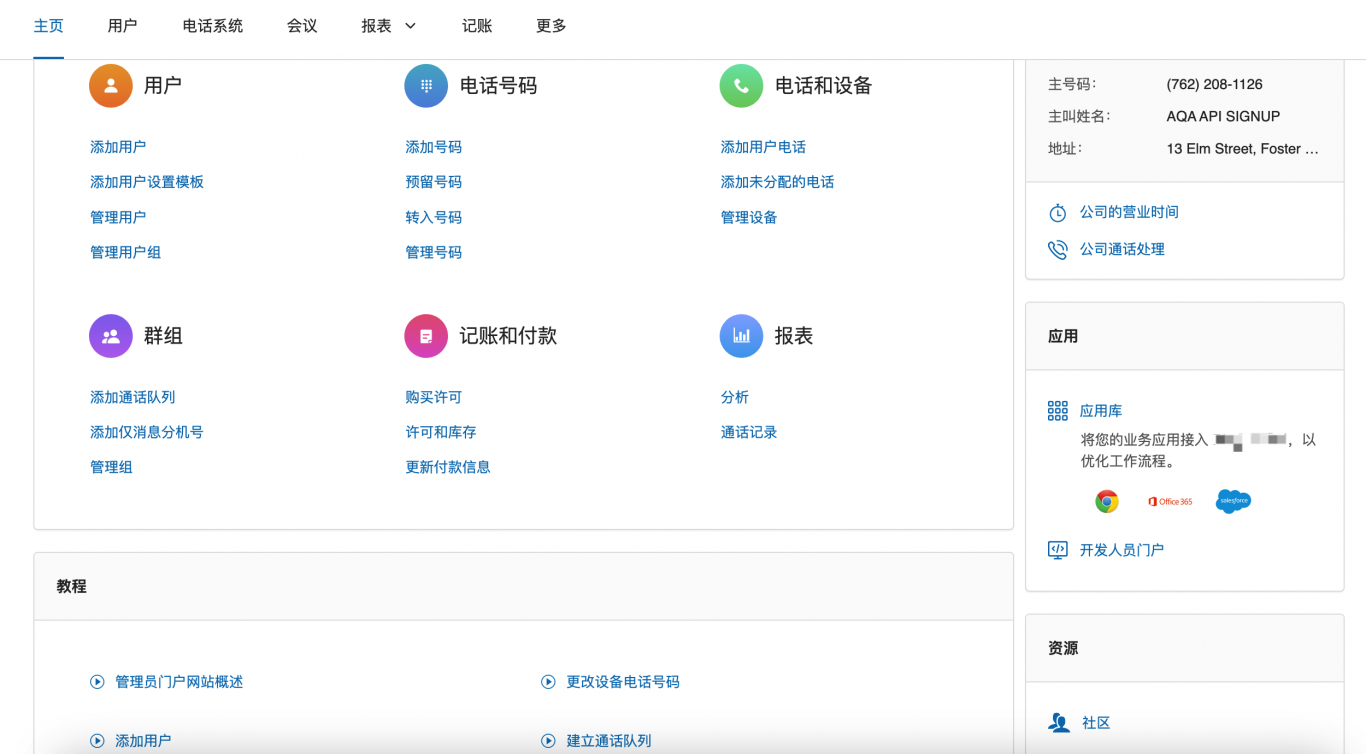Open 更改设备电话号码 tutorial link
Screen dimensions: 1366x754
coord(623,682)
